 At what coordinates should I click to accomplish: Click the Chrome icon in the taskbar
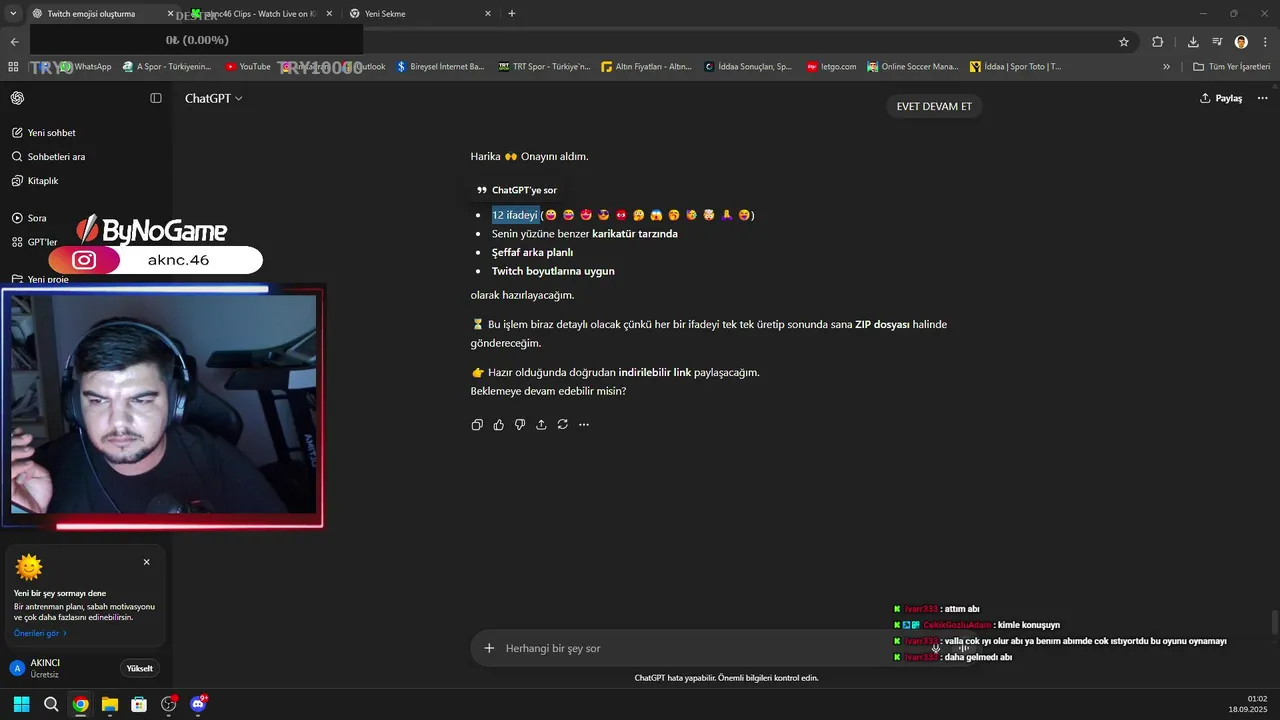coord(80,704)
